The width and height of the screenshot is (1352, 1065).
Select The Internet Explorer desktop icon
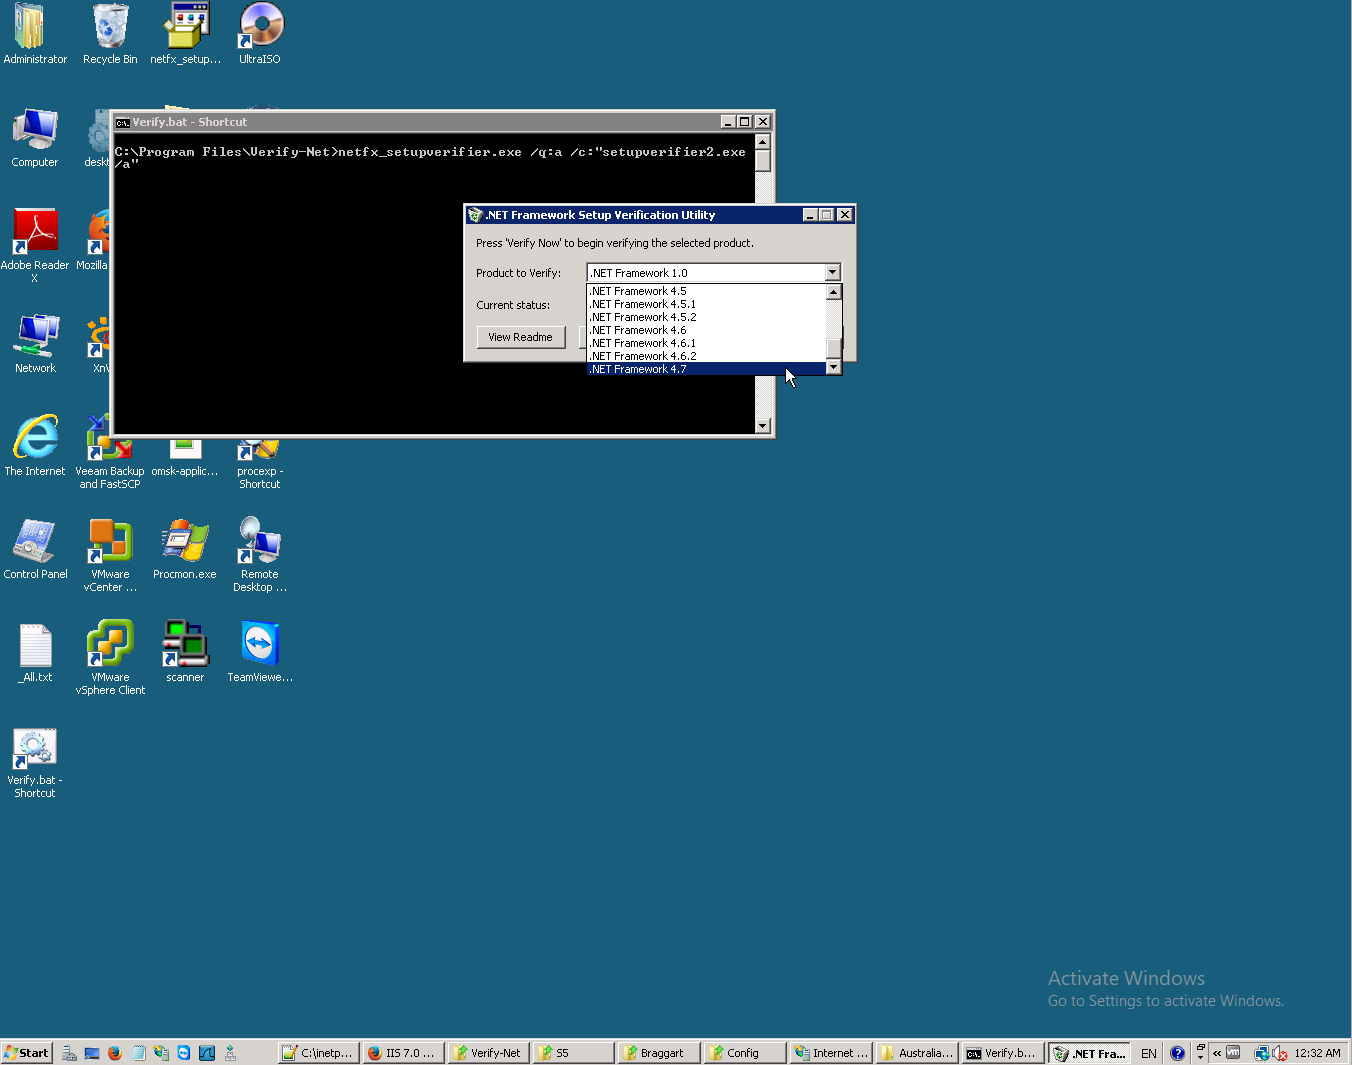35,447
